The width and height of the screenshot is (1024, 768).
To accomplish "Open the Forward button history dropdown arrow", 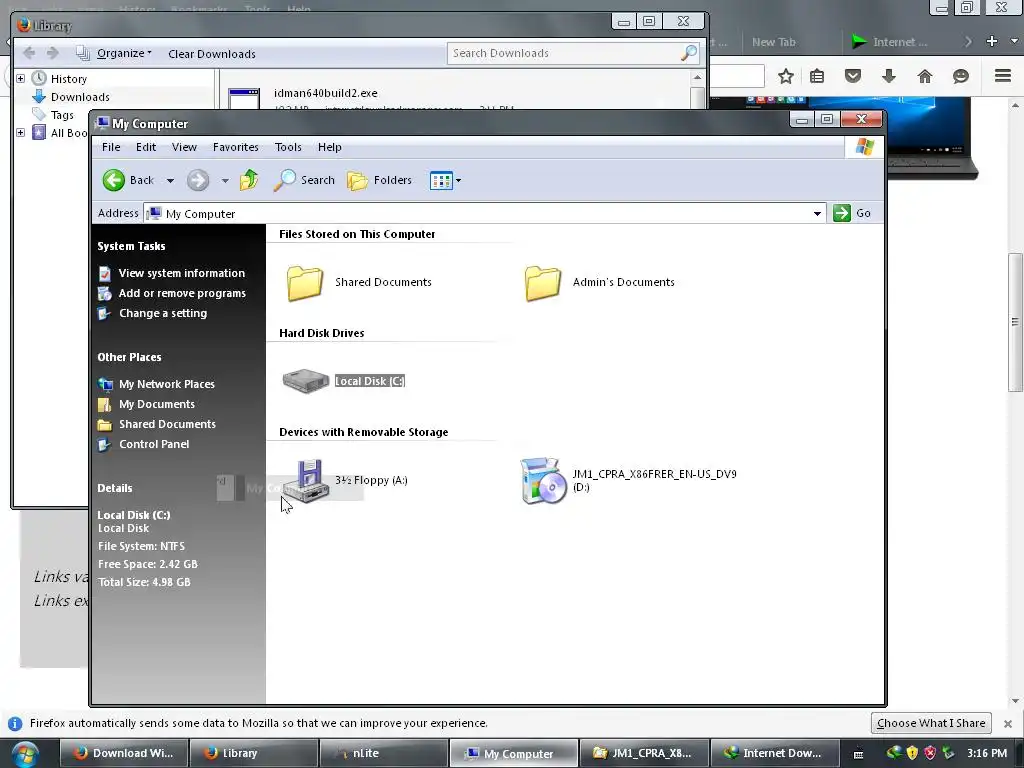I will pos(225,181).
